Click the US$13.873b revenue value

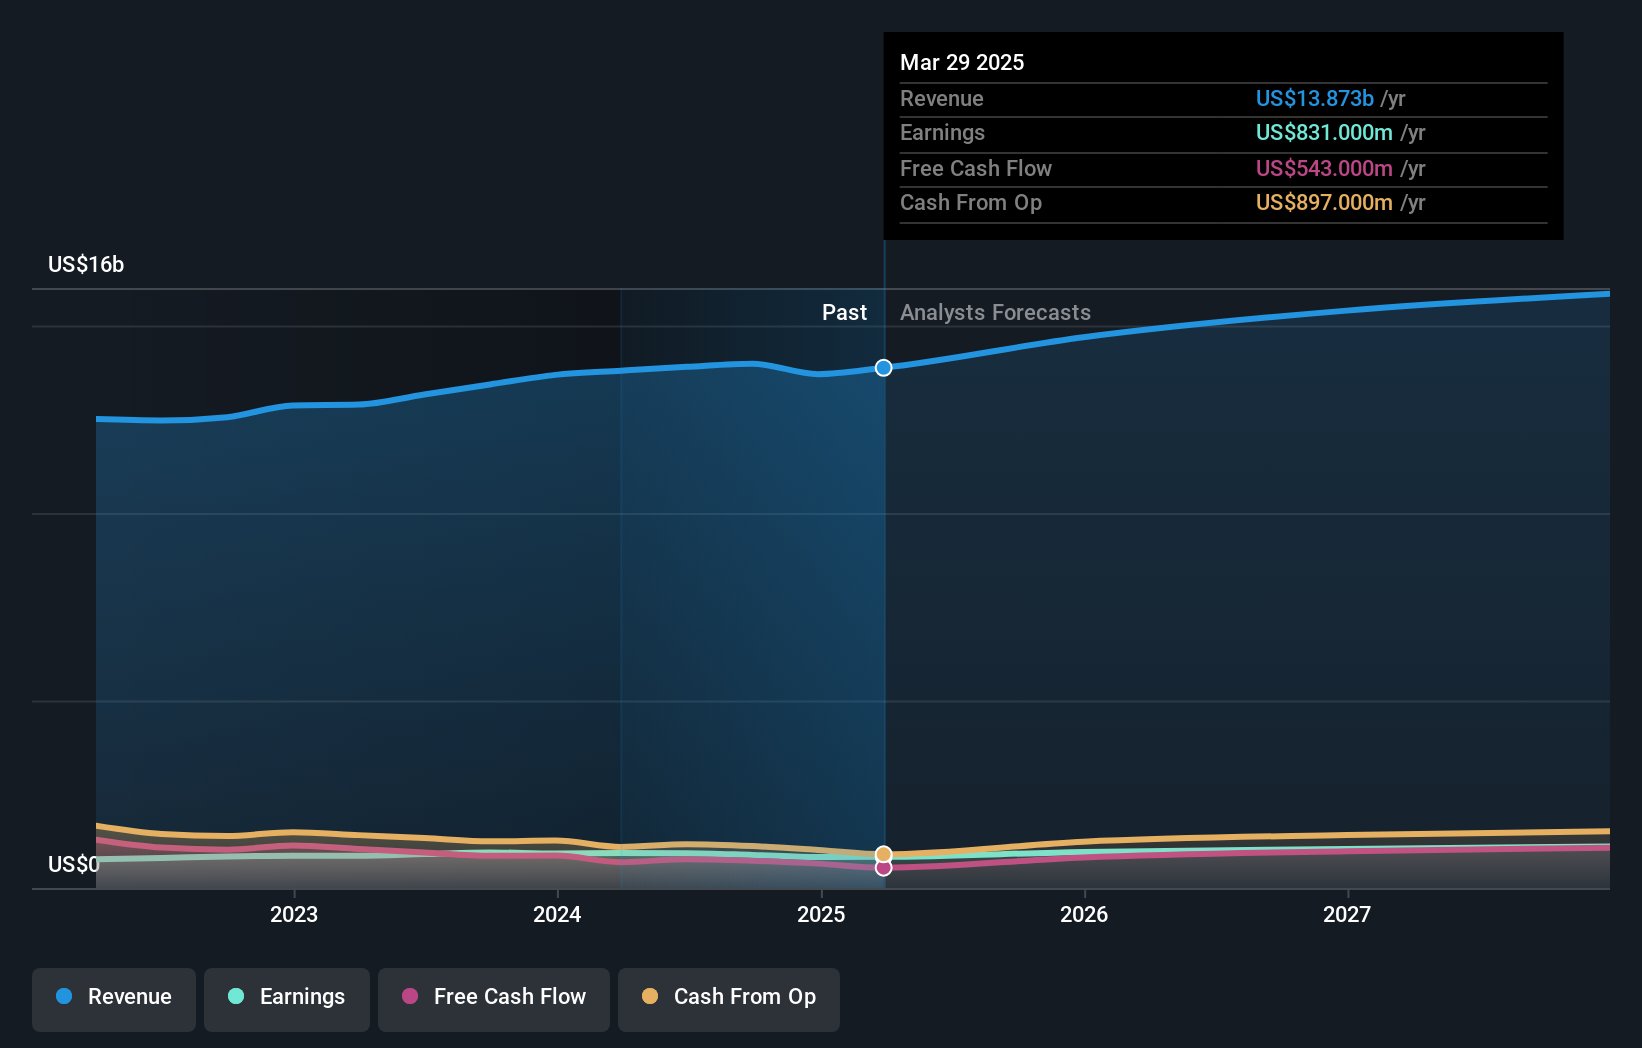[x=1314, y=98]
